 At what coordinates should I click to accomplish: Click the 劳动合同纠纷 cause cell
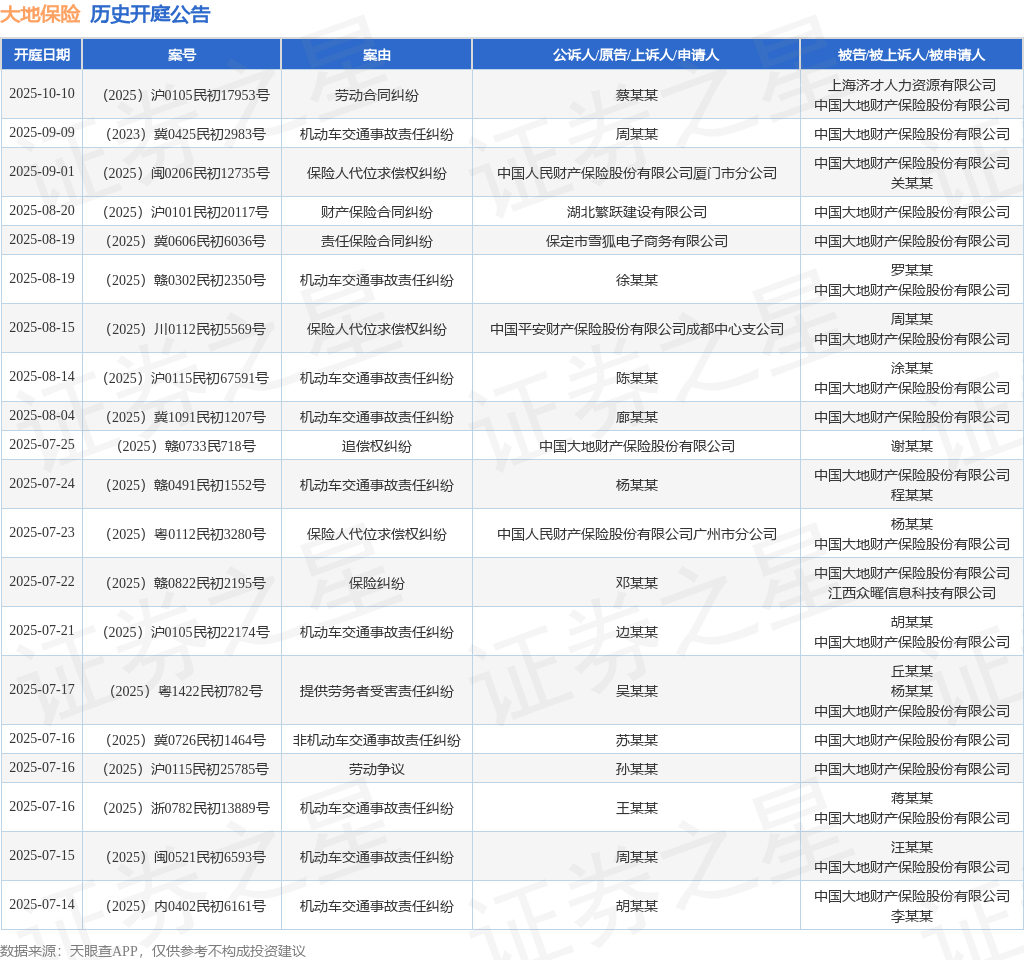coord(377,95)
